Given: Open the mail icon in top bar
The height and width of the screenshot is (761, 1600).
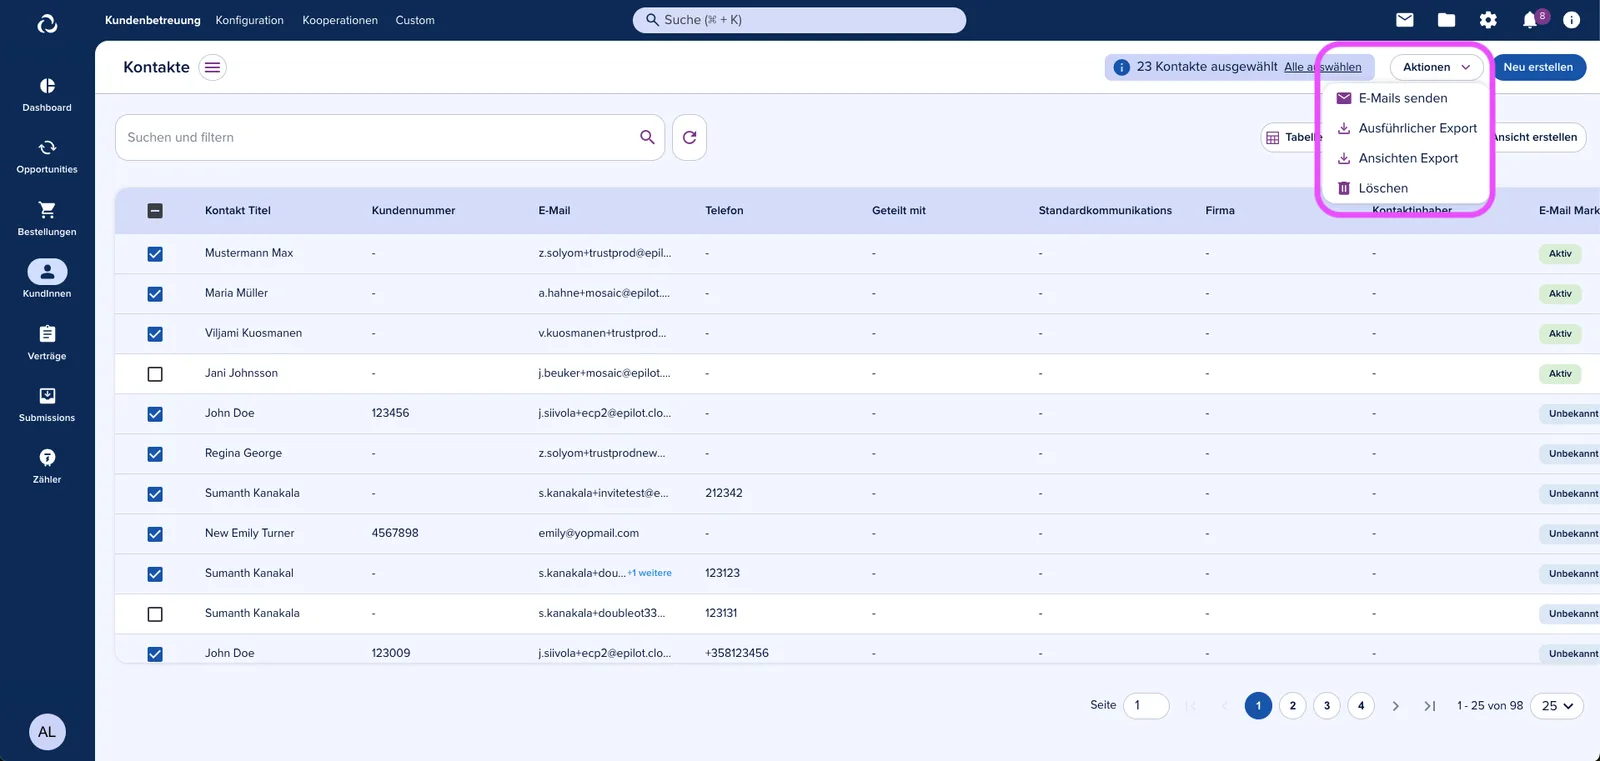Looking at the screenshot, I should [x=1404, y=20].
